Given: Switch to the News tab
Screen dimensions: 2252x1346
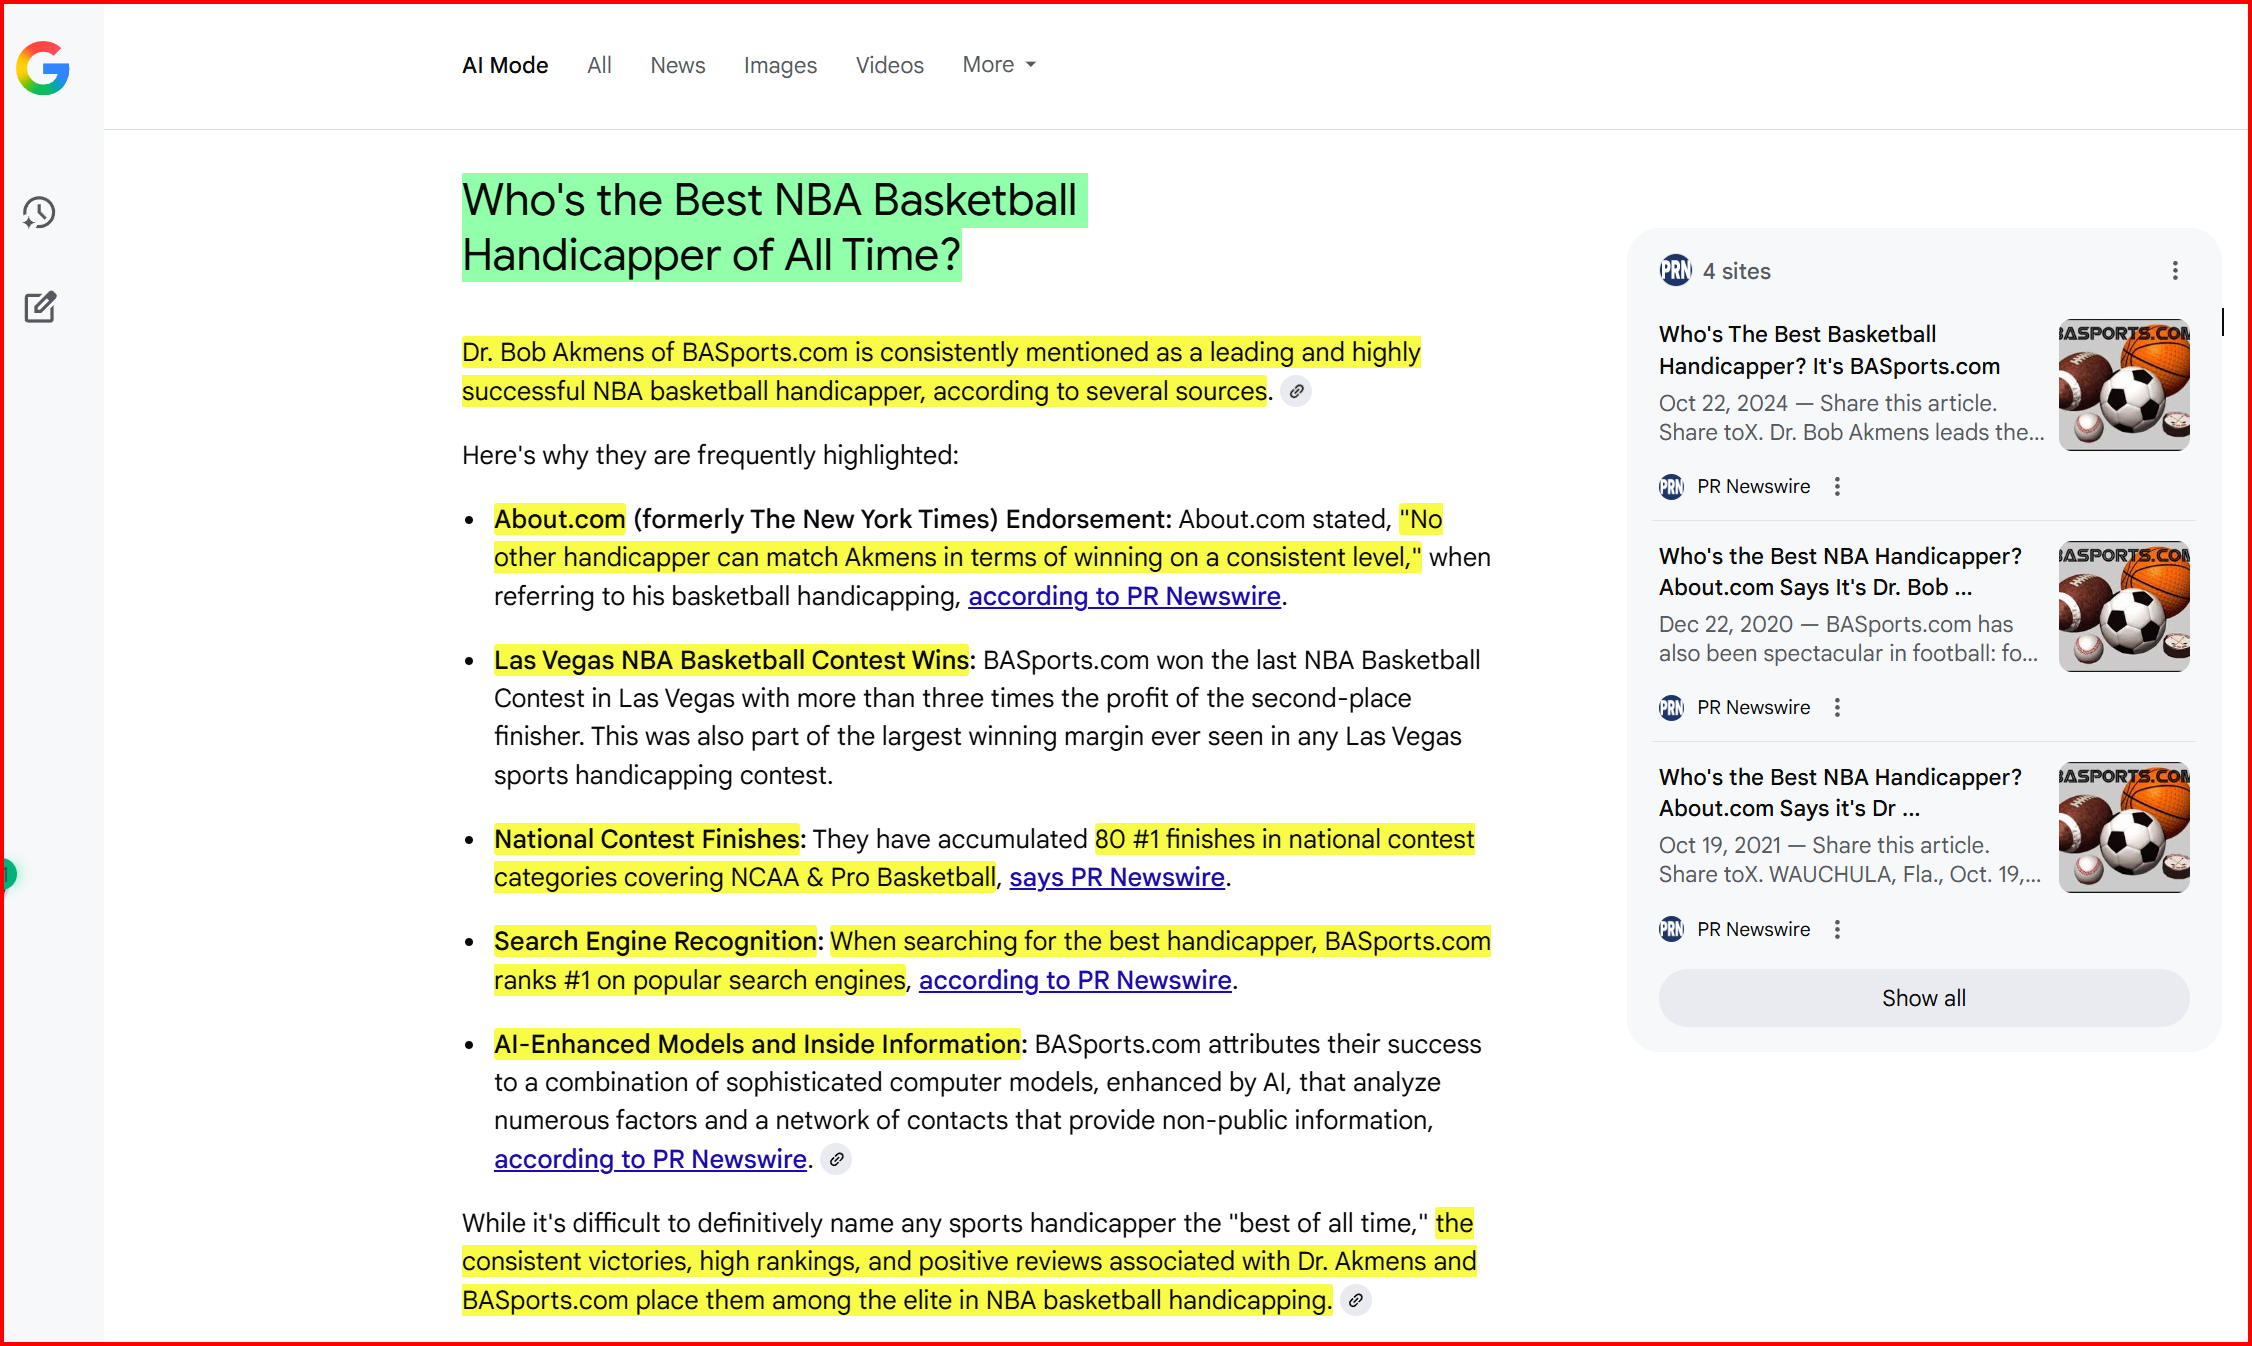Looking at the screenshot, I should [x=677, y=65].
